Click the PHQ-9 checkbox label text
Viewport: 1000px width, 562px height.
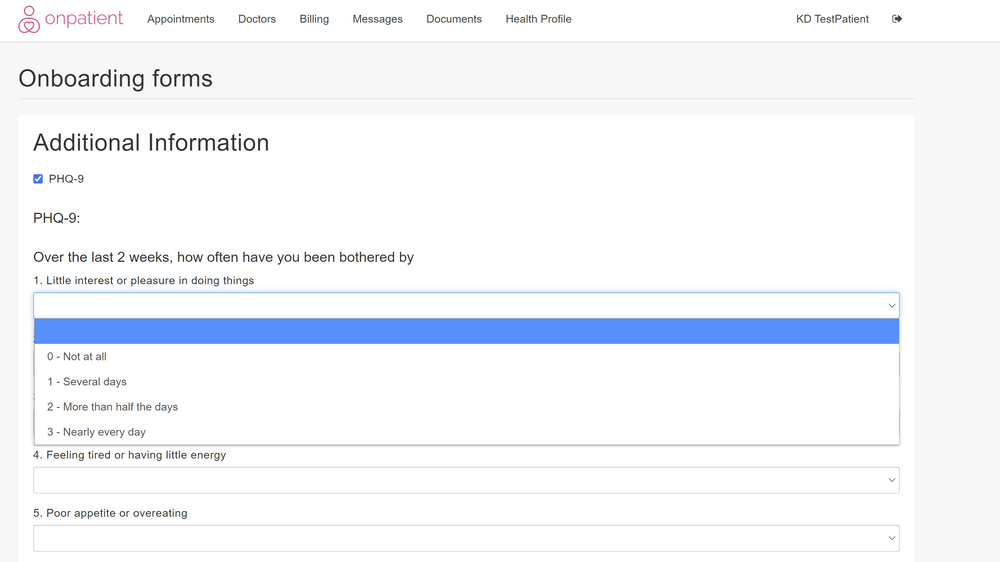(66, 179)
